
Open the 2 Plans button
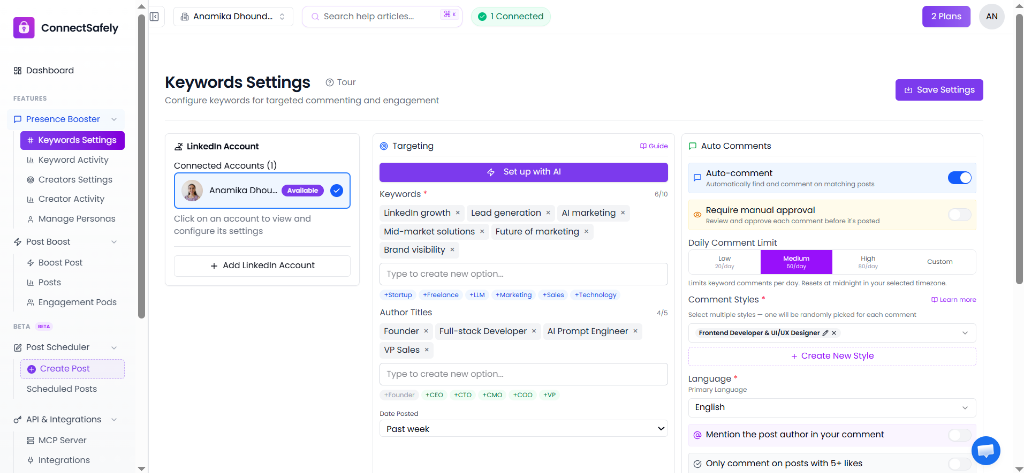coord(946,16)
